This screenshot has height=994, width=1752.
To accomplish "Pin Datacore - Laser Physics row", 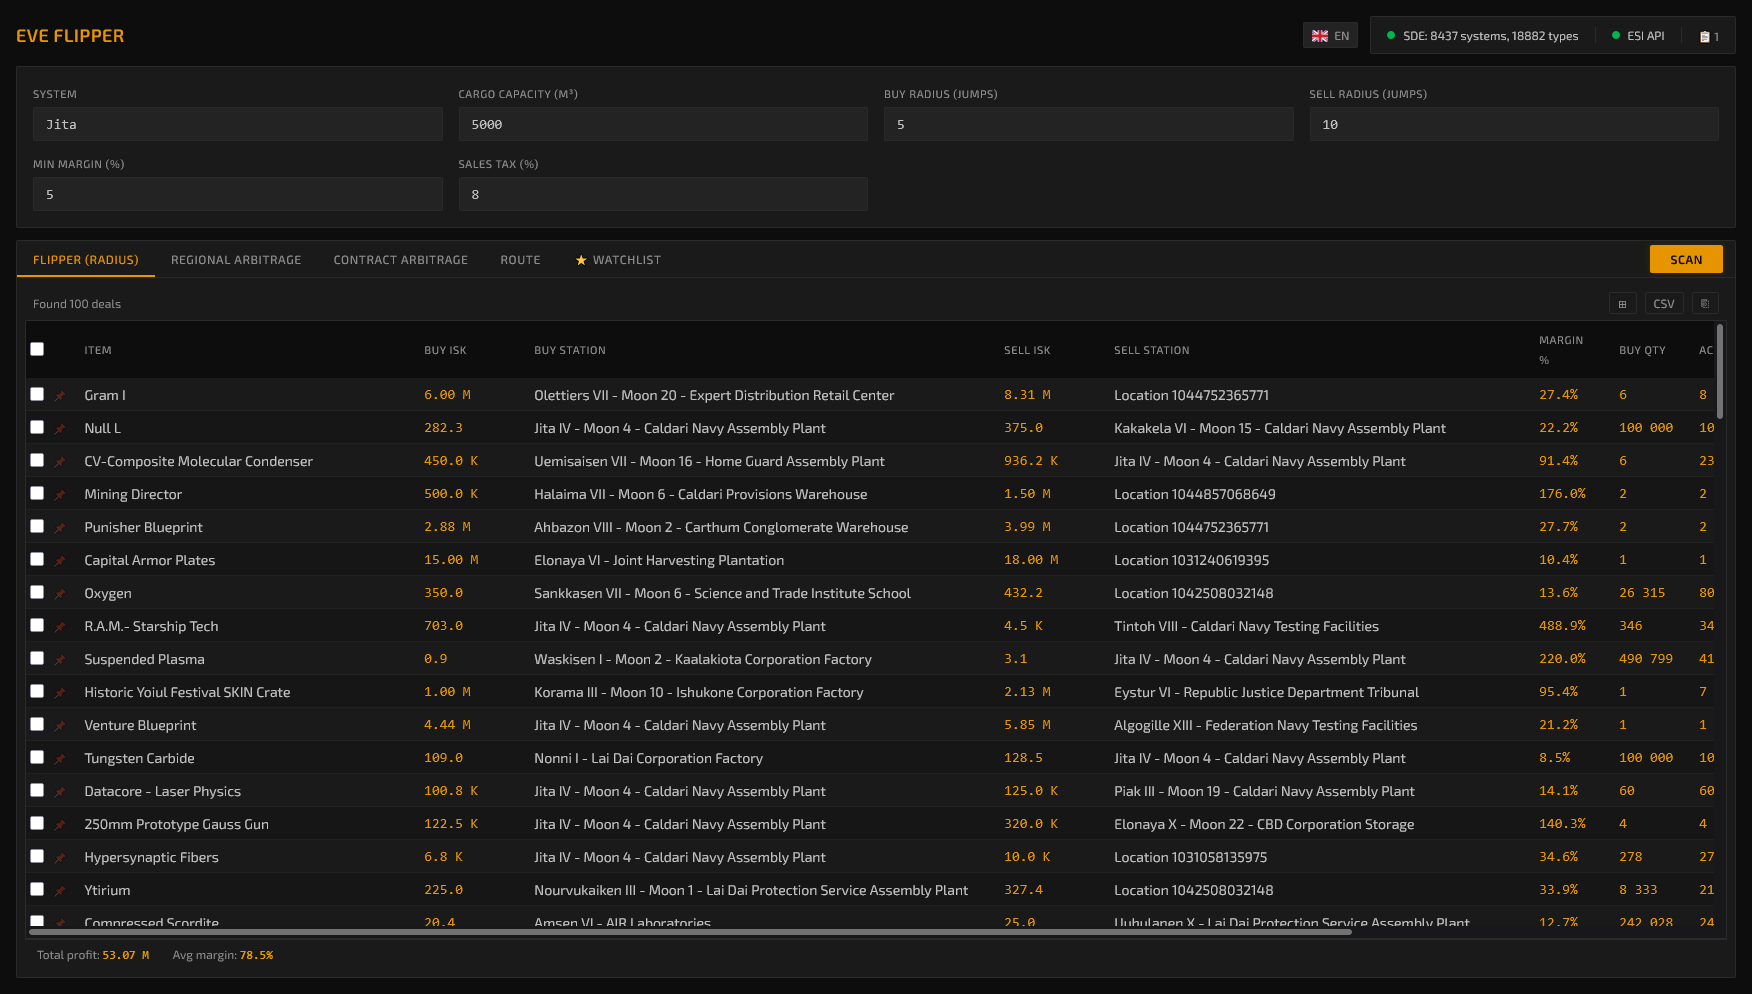I will (x=60, y=792).
